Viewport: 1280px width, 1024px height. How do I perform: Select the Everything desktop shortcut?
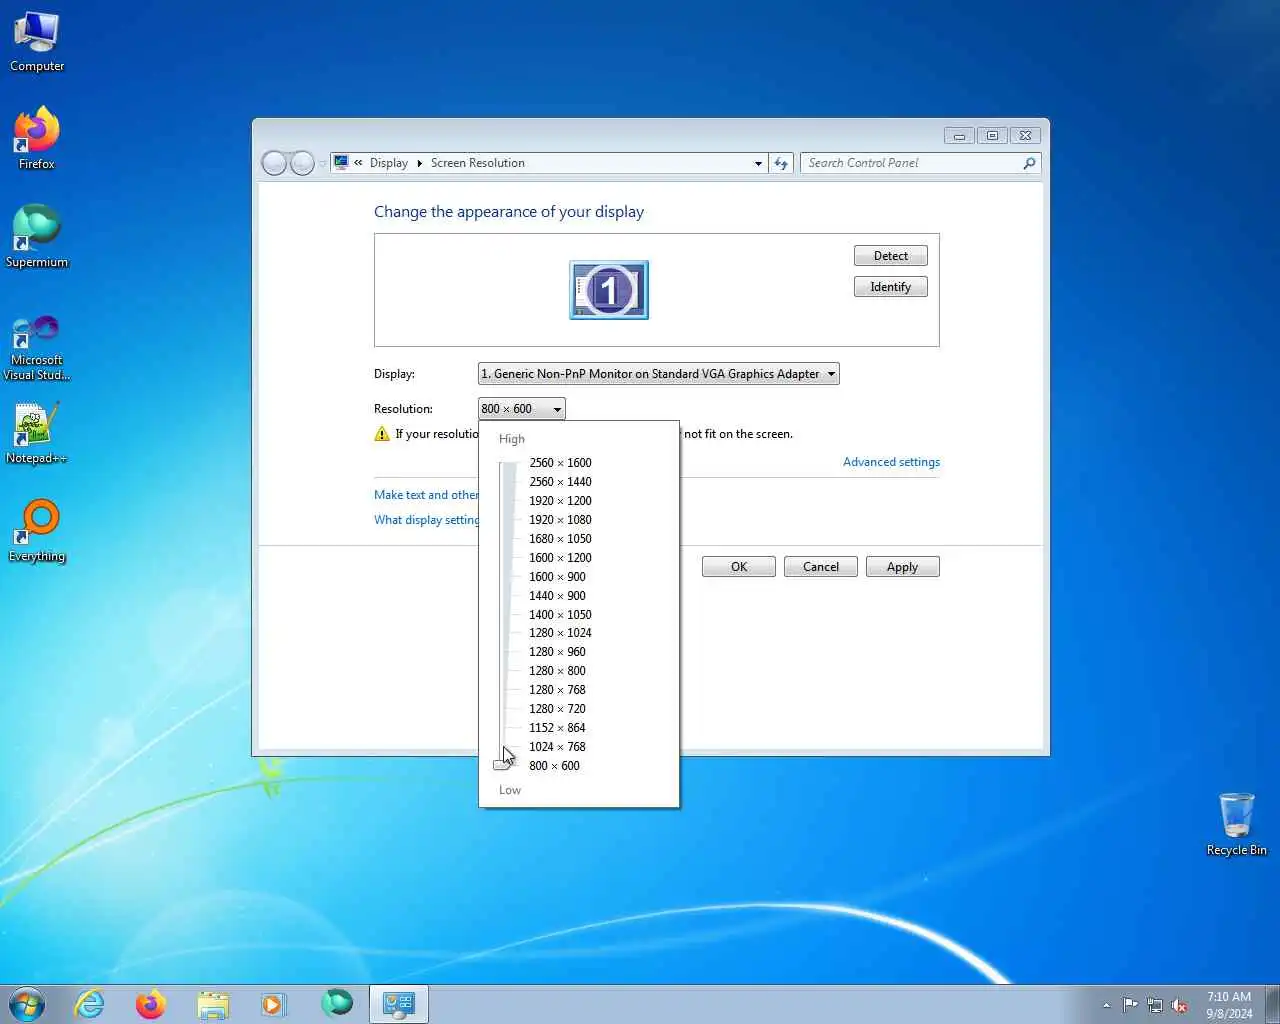coord(37,532)
